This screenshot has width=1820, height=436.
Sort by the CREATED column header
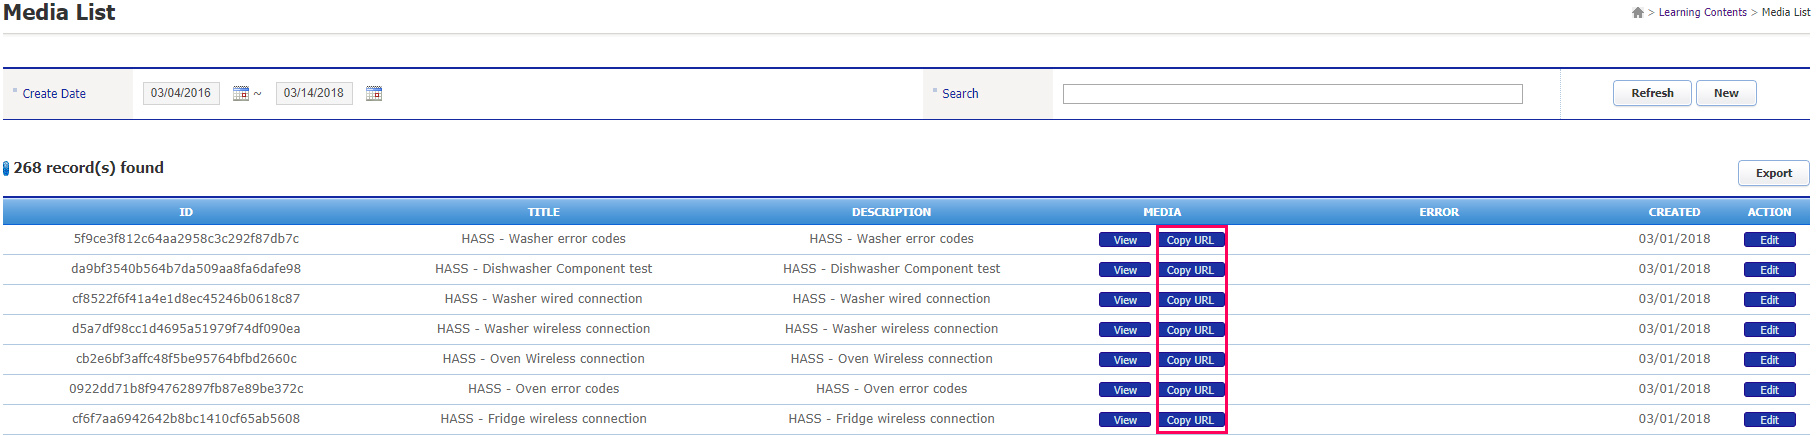click(x=1674, y=212)
